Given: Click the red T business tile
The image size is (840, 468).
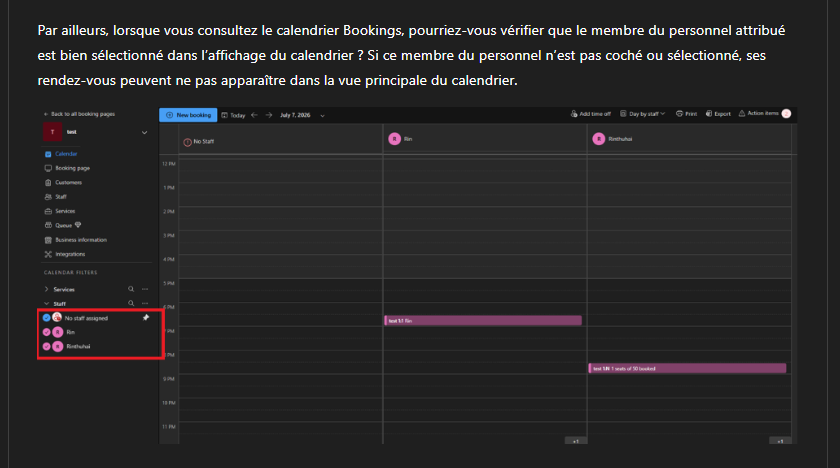Looking at the screenshot, I should click(x=52, y=132).
